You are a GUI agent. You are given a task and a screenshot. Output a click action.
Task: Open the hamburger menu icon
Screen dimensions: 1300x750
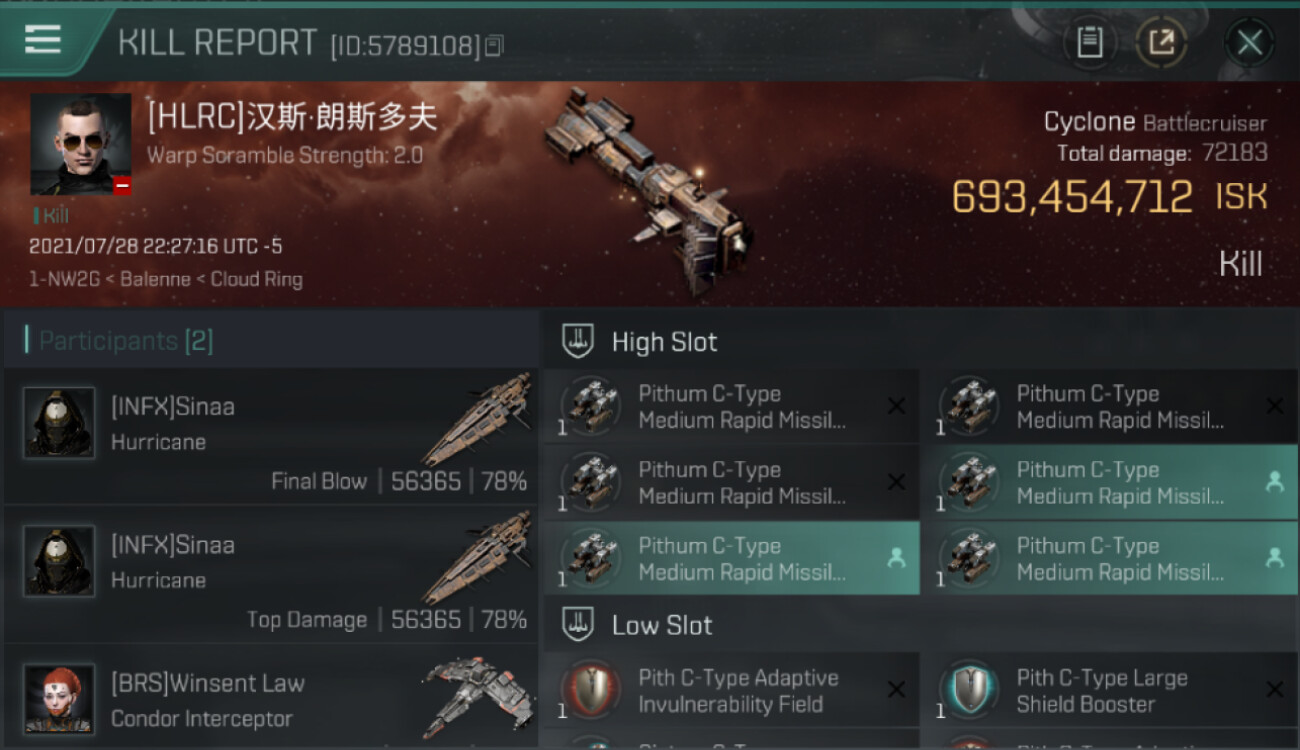coord(43,40)
